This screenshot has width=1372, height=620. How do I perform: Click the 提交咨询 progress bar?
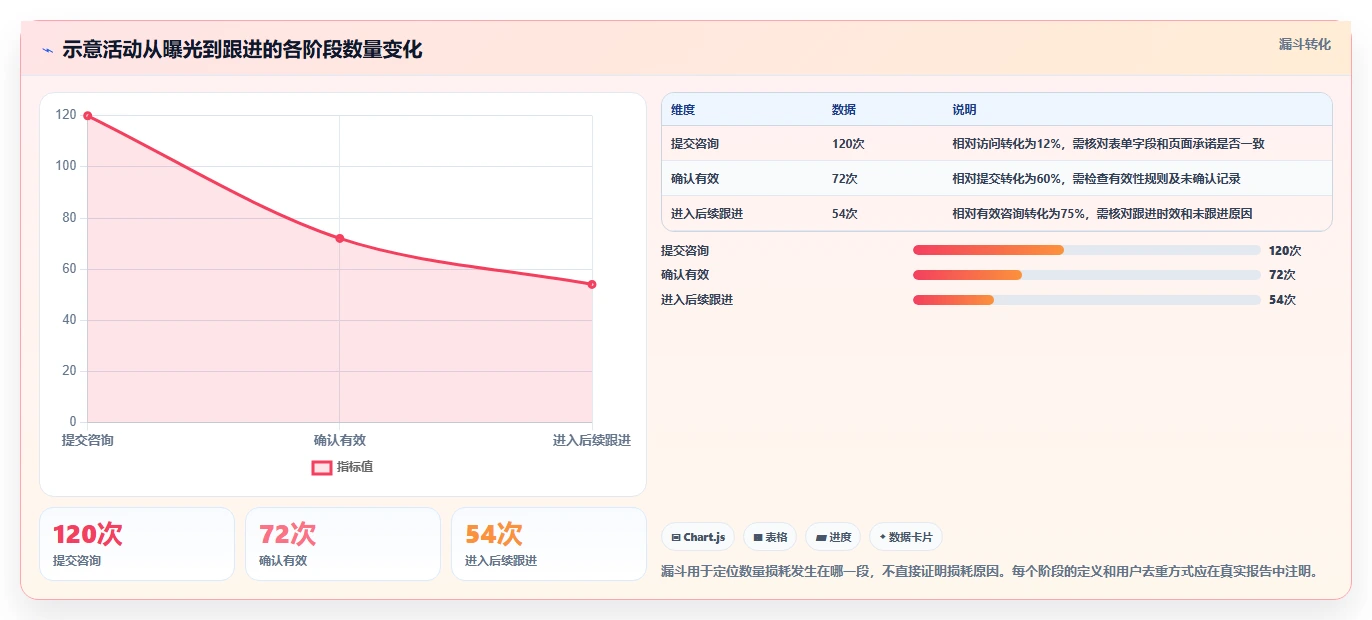point(1087,251)
